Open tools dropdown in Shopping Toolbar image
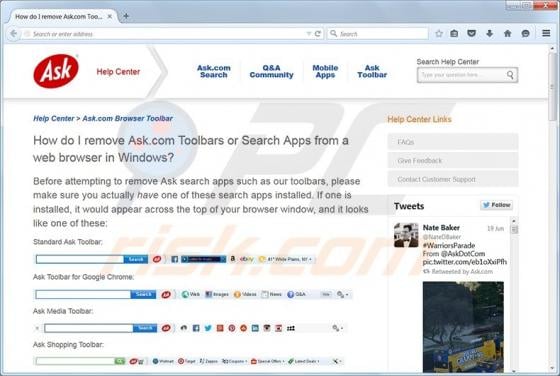This screenshot has width=560, height=376. pos(337,361)
